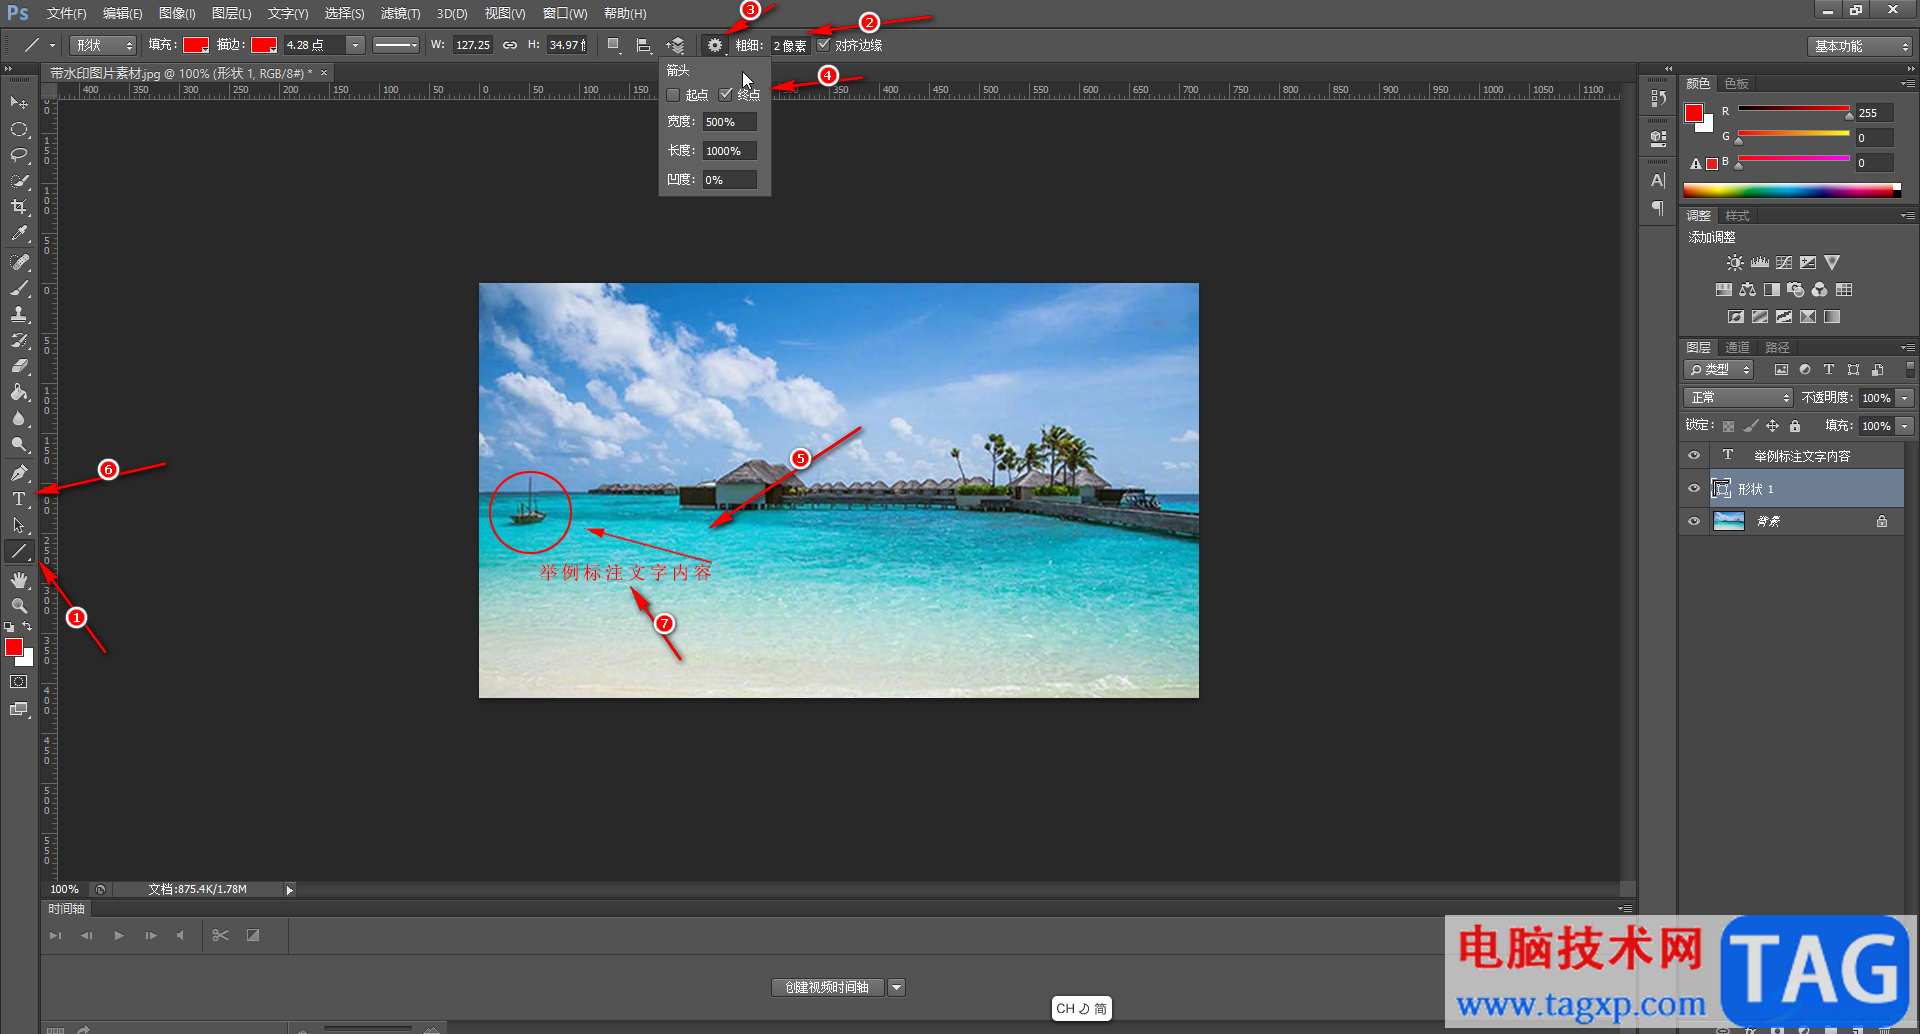1920x1034 pixels.
Task: Select the Paint Bucket tool
Action: [19, 392]
